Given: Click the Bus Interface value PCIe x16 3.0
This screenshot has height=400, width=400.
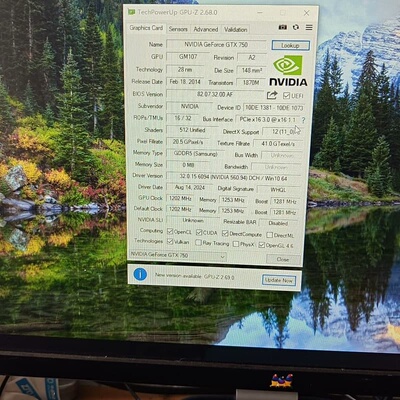Looking at the screenshot, I should point(268,119).
